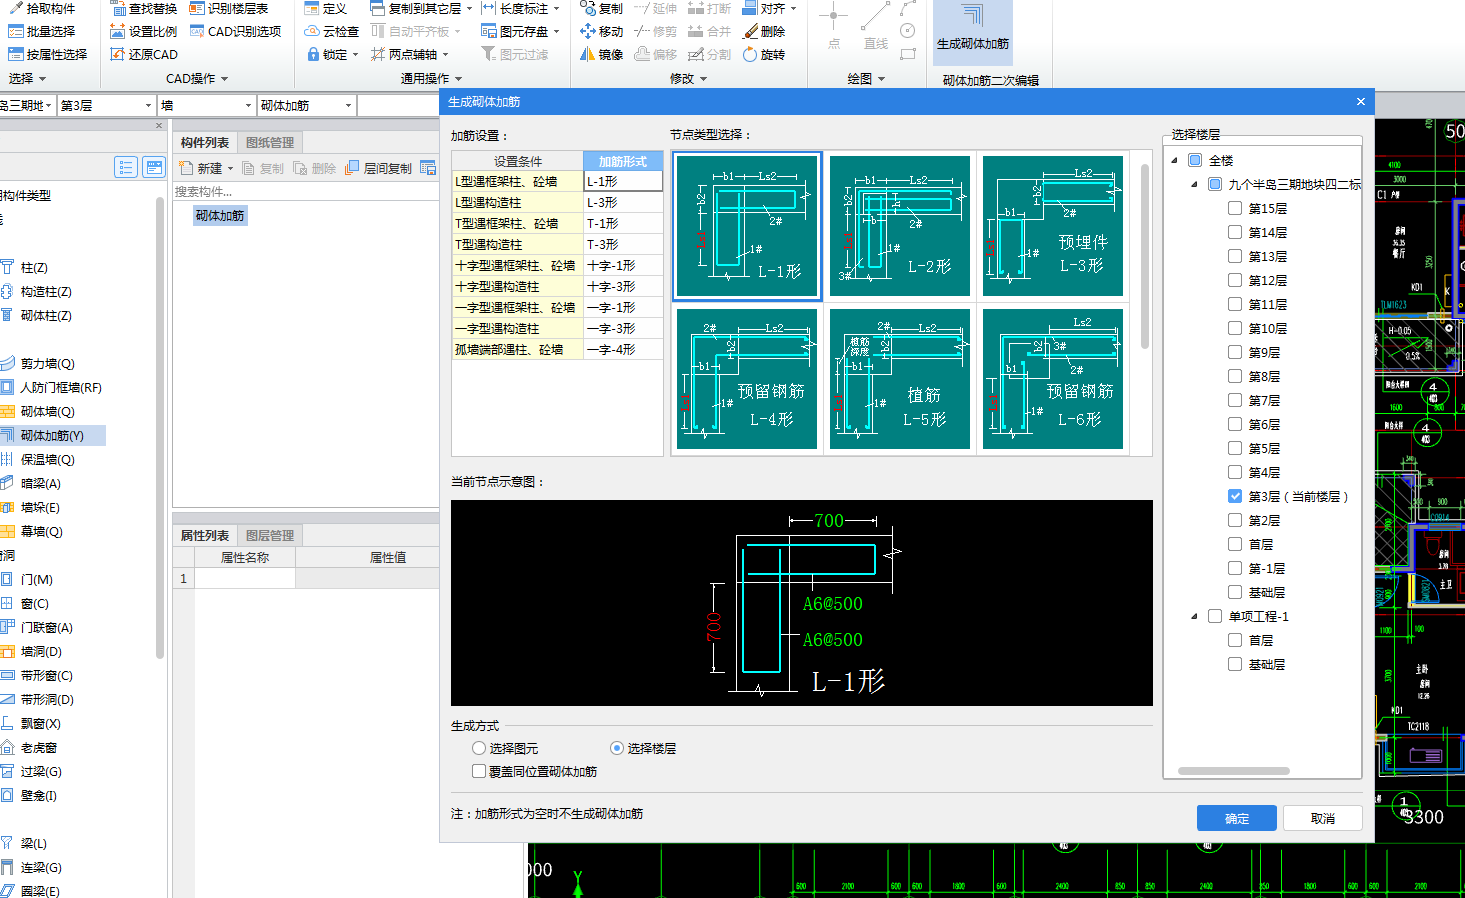Click the 拾取构件 pick component tool

pyautogui.click(x=41, y=8)
